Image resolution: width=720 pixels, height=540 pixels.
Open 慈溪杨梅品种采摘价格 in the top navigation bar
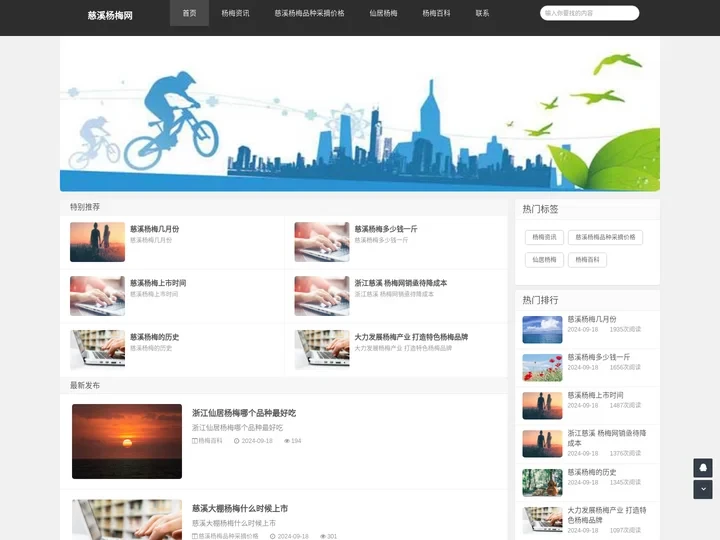point(309,13)
